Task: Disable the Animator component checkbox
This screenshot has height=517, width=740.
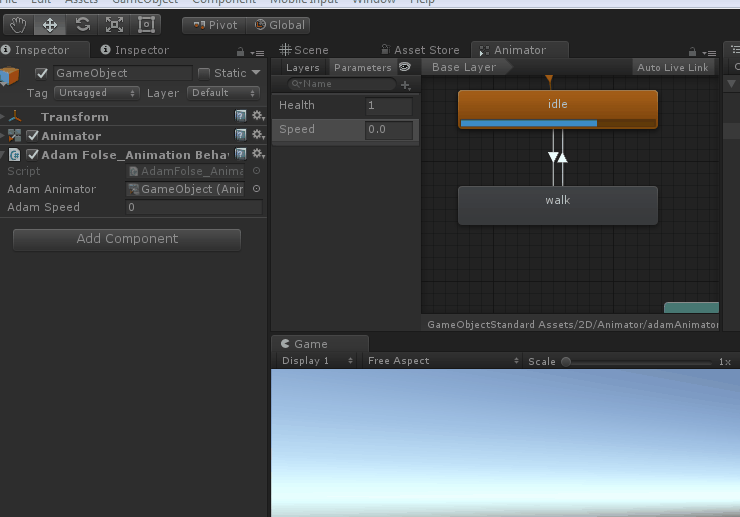Action: tap(33, 136)
